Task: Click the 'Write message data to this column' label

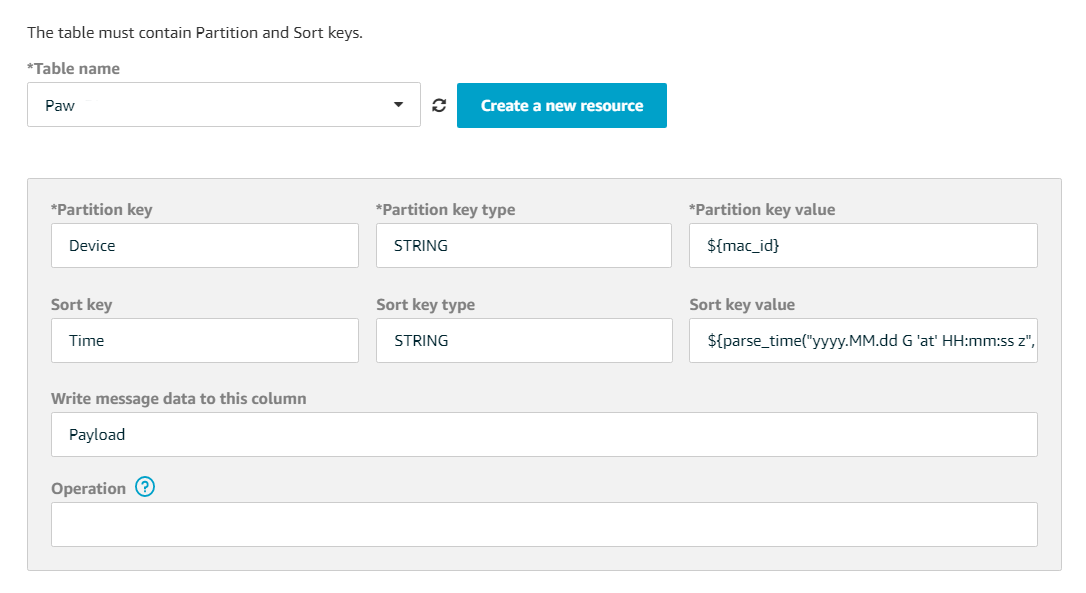Action: coord(179,398)
